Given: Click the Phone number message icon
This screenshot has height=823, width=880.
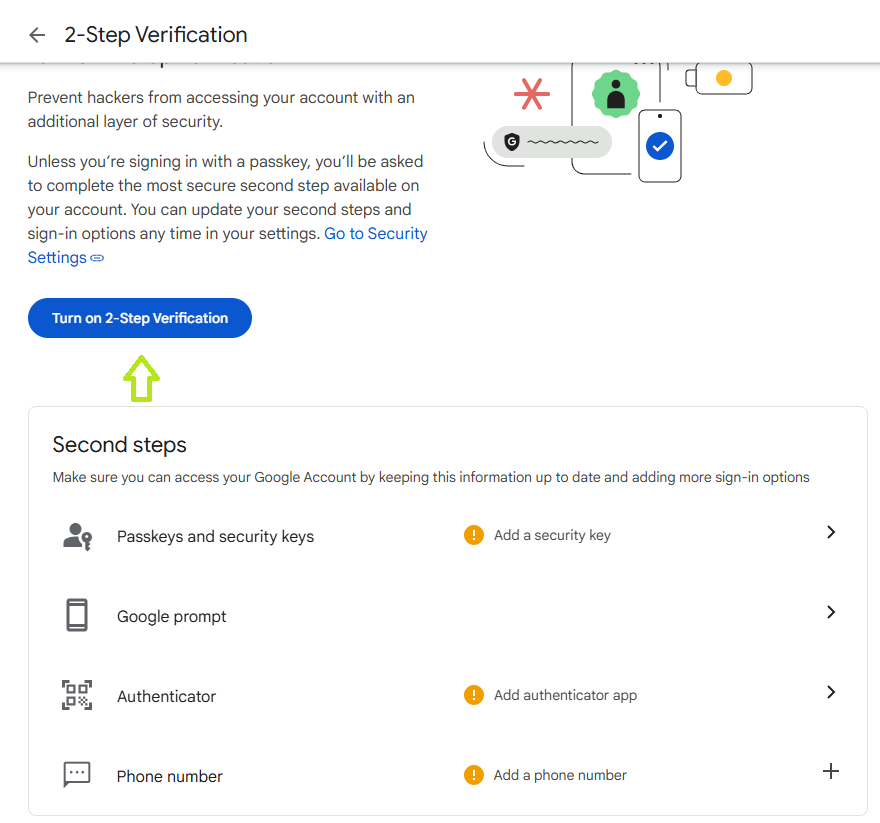Looking at the screenshot, I should [77, 773].
